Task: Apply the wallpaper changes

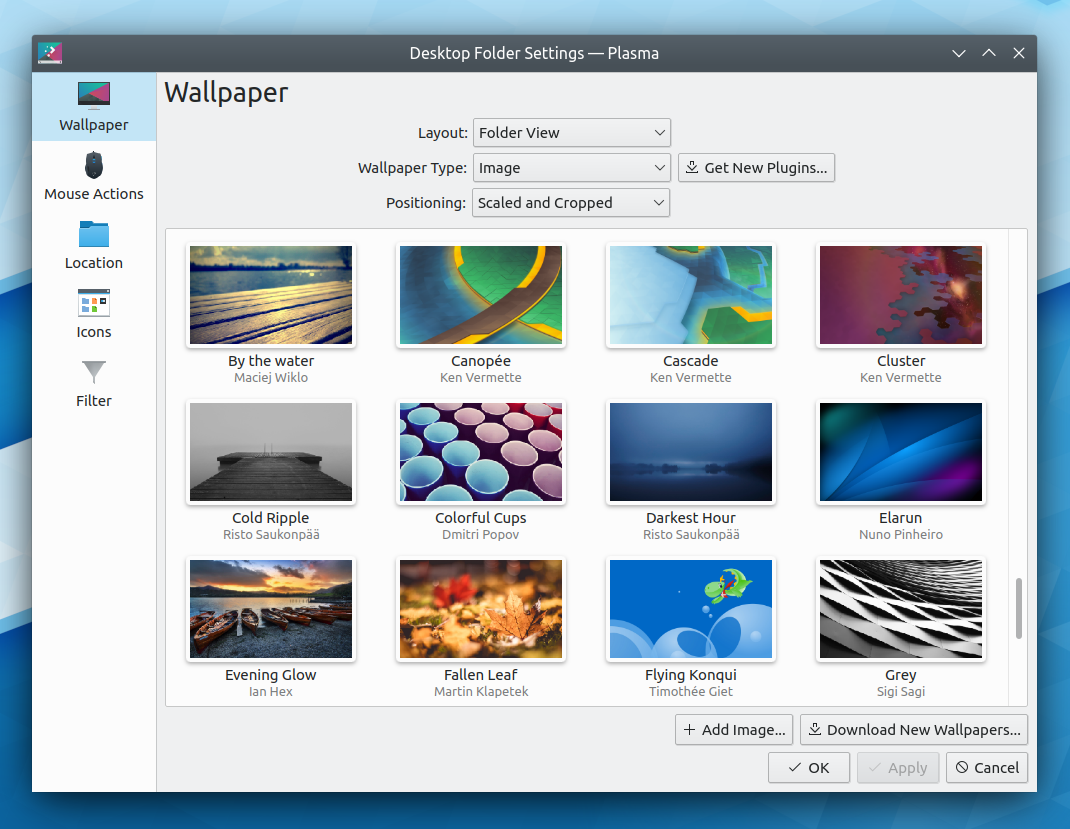Action: pyautogui.click(x=897, y=767)
